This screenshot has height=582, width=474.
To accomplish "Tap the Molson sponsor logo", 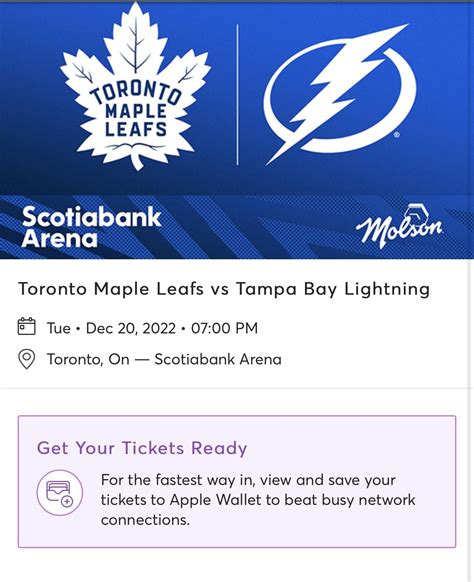I will click(x=399, y=226).
